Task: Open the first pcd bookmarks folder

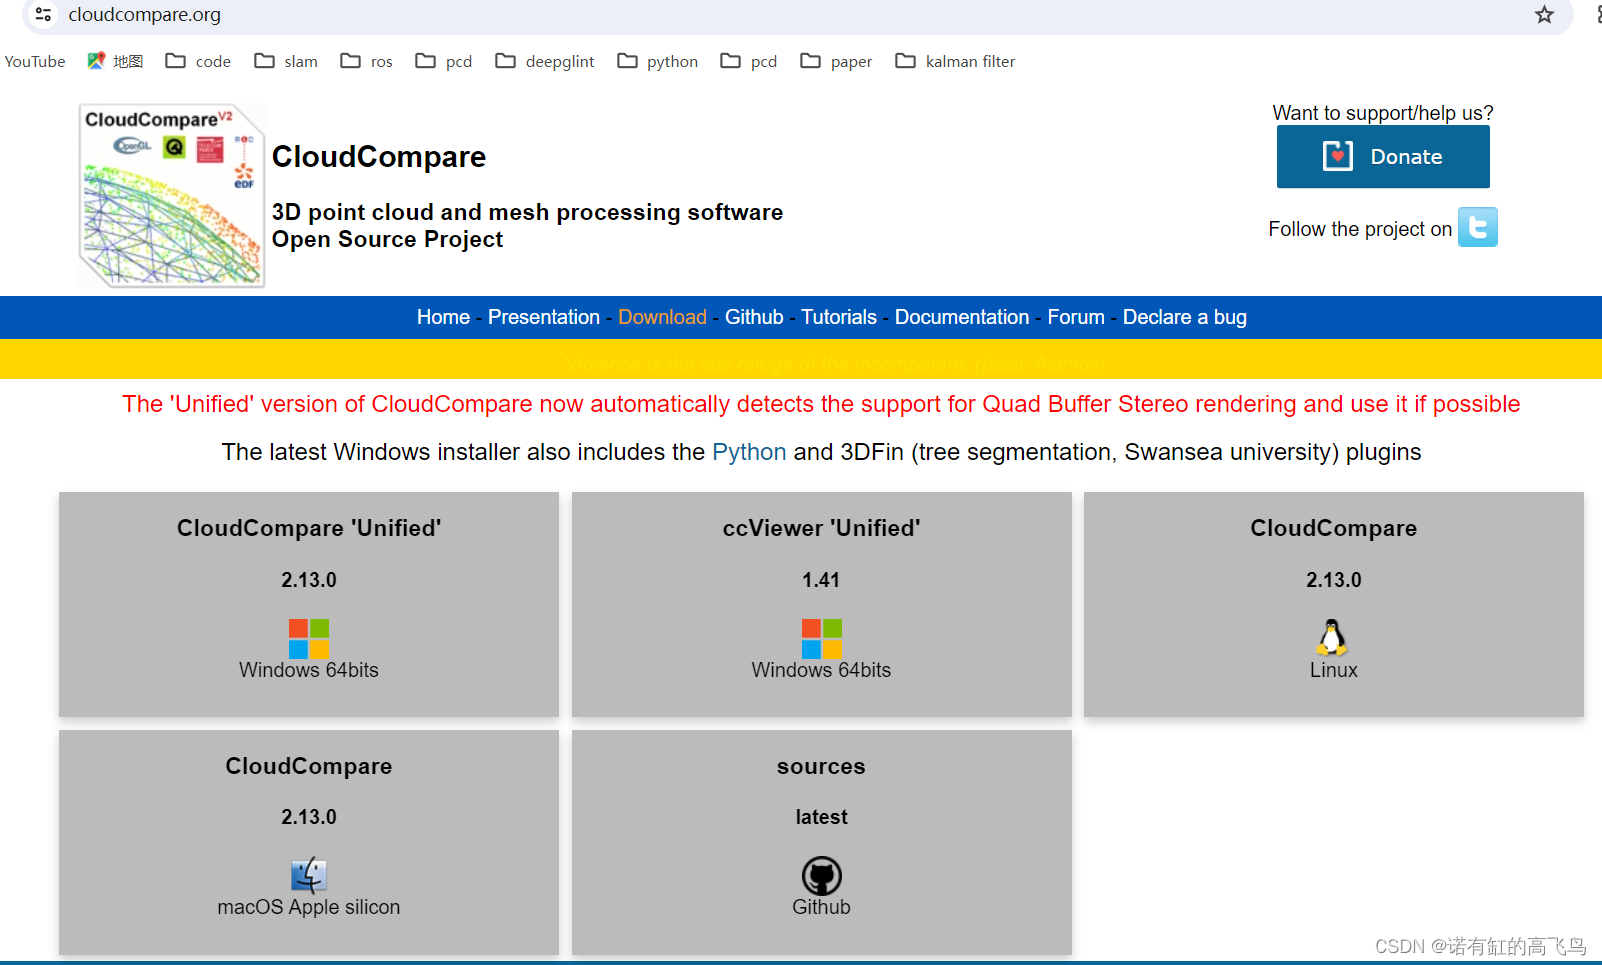Action: (x=444, y=61)
